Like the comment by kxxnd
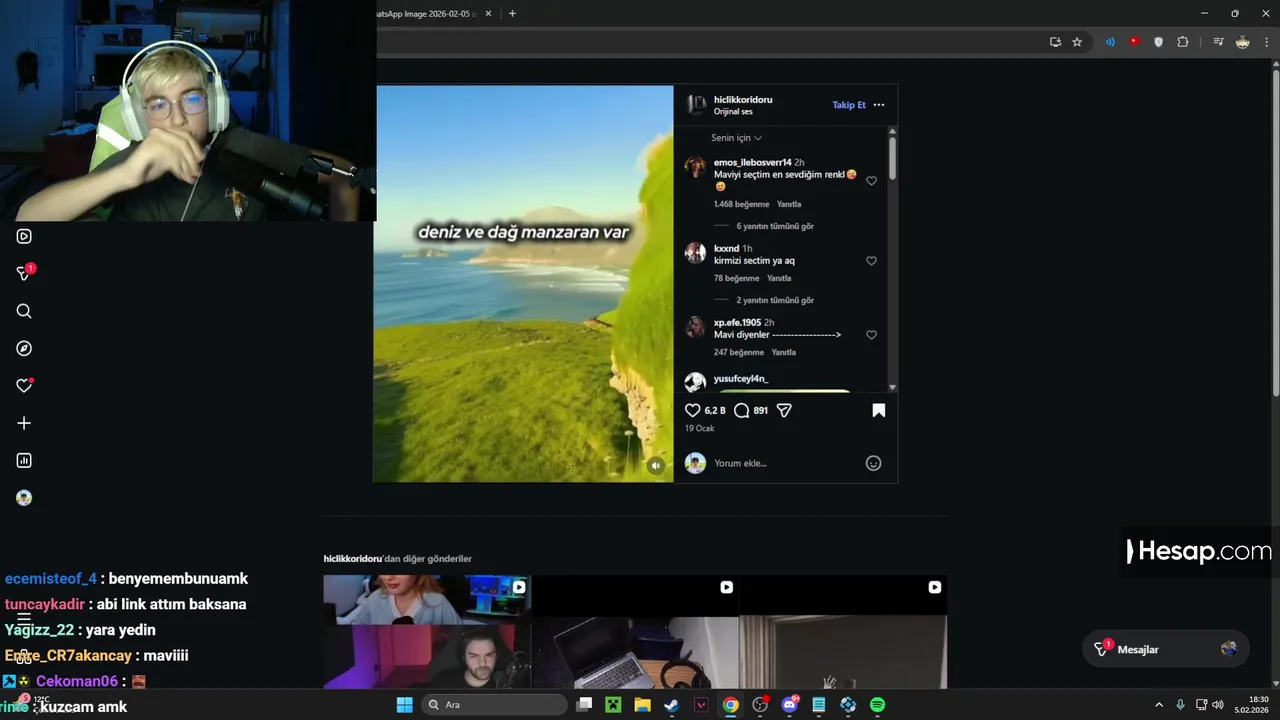The width and height of the screenshot is (1280, 720). [871, 261]
